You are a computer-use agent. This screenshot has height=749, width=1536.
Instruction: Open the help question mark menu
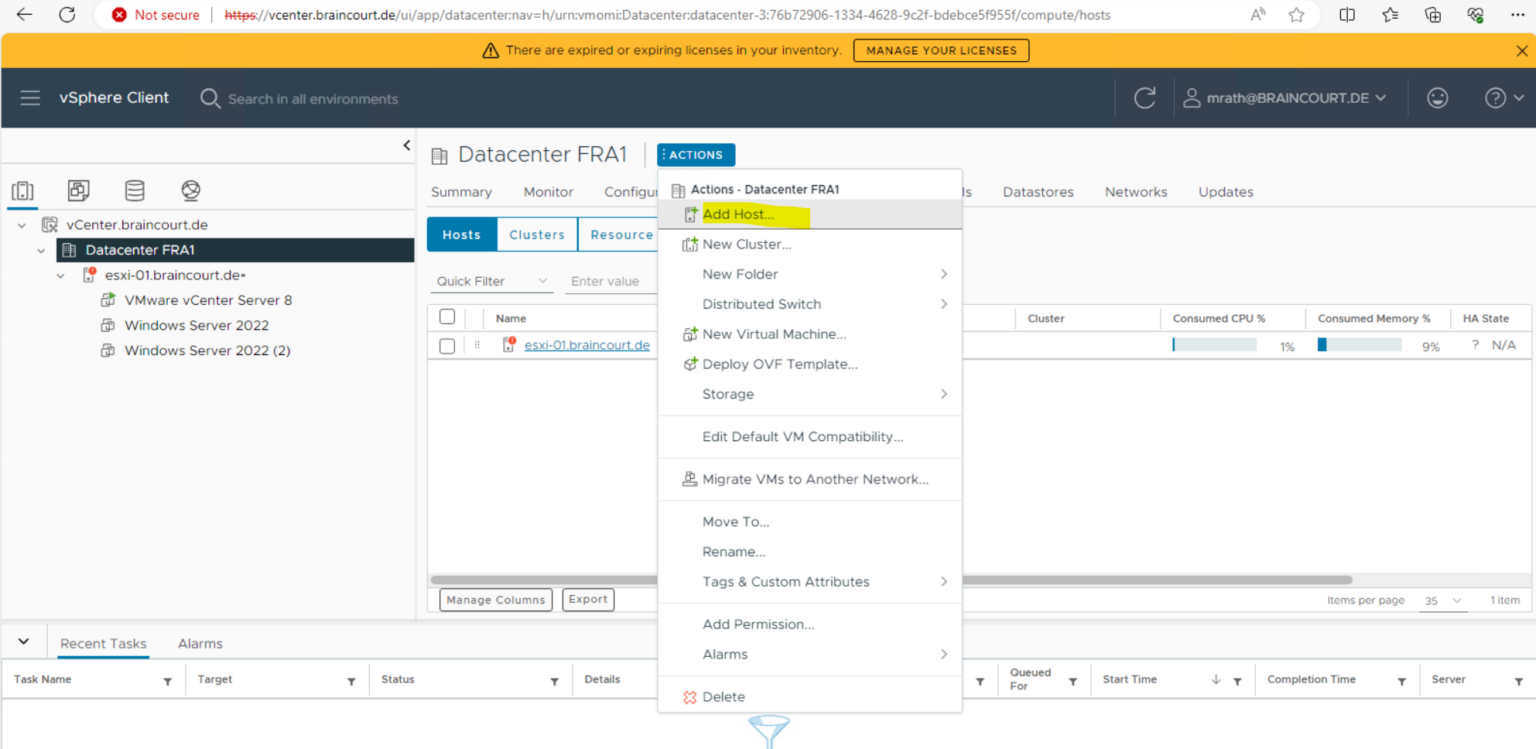[x=1503, y=98]
